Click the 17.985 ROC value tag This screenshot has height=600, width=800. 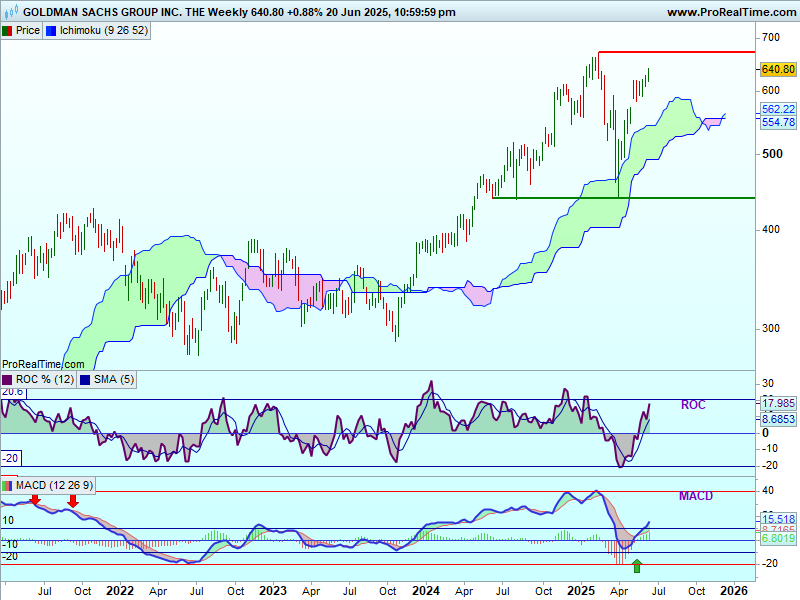point(778,403)
